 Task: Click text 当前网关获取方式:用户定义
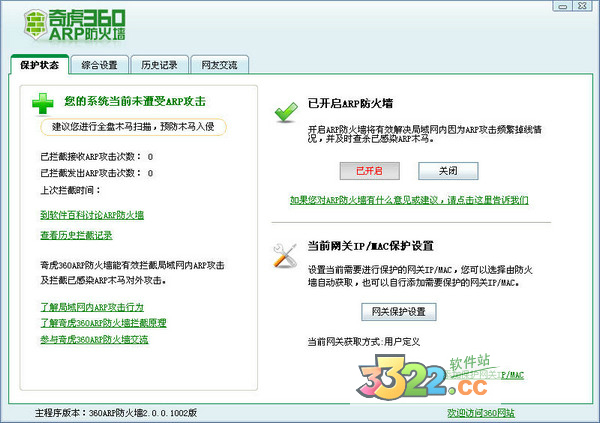pos(364,341)
